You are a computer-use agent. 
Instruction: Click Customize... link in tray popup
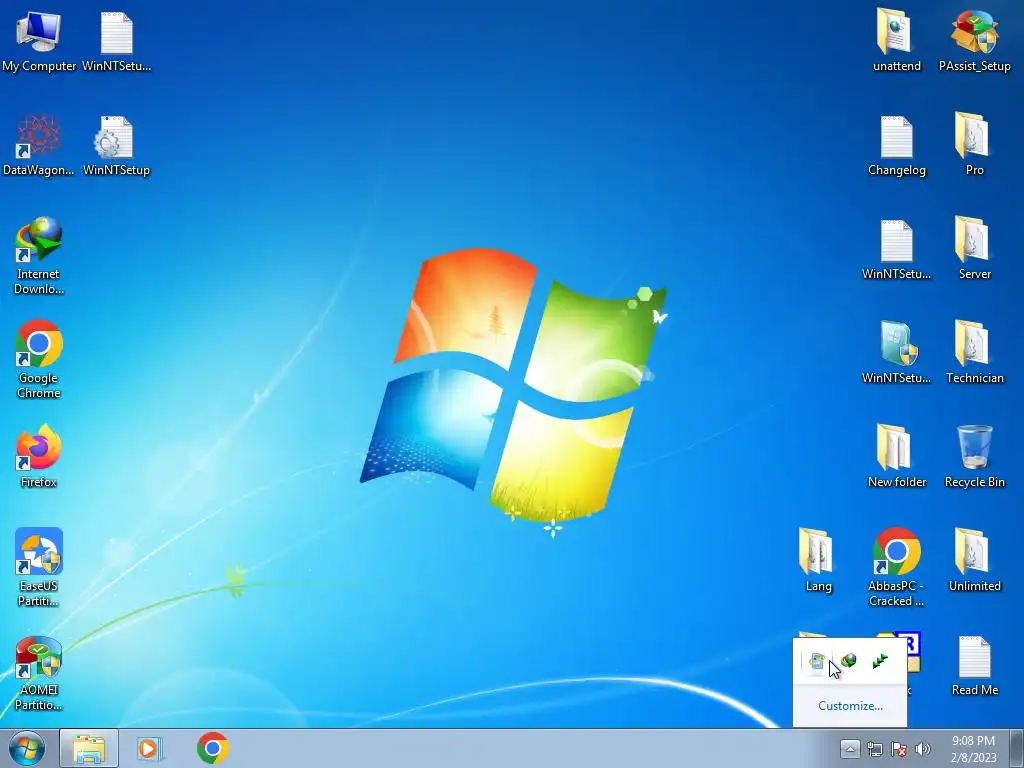tap(850, 706)
